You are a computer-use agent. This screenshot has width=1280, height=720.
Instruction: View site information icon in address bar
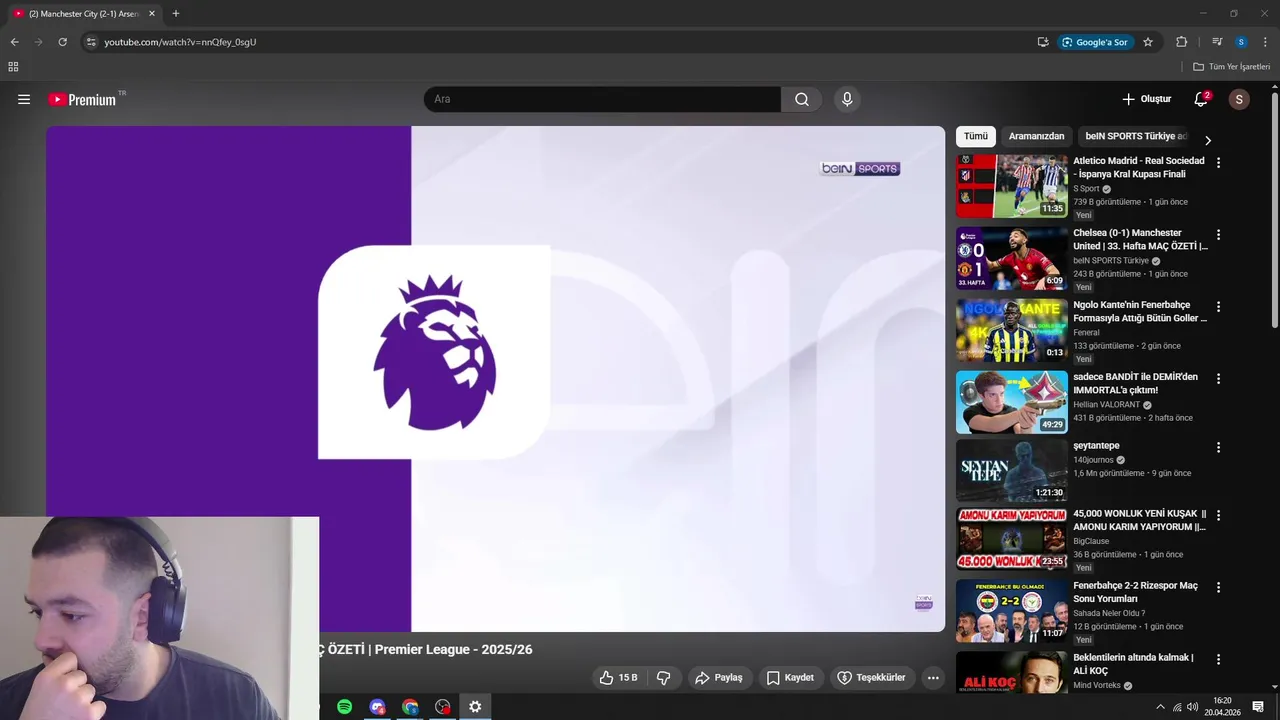coord(91,42)
